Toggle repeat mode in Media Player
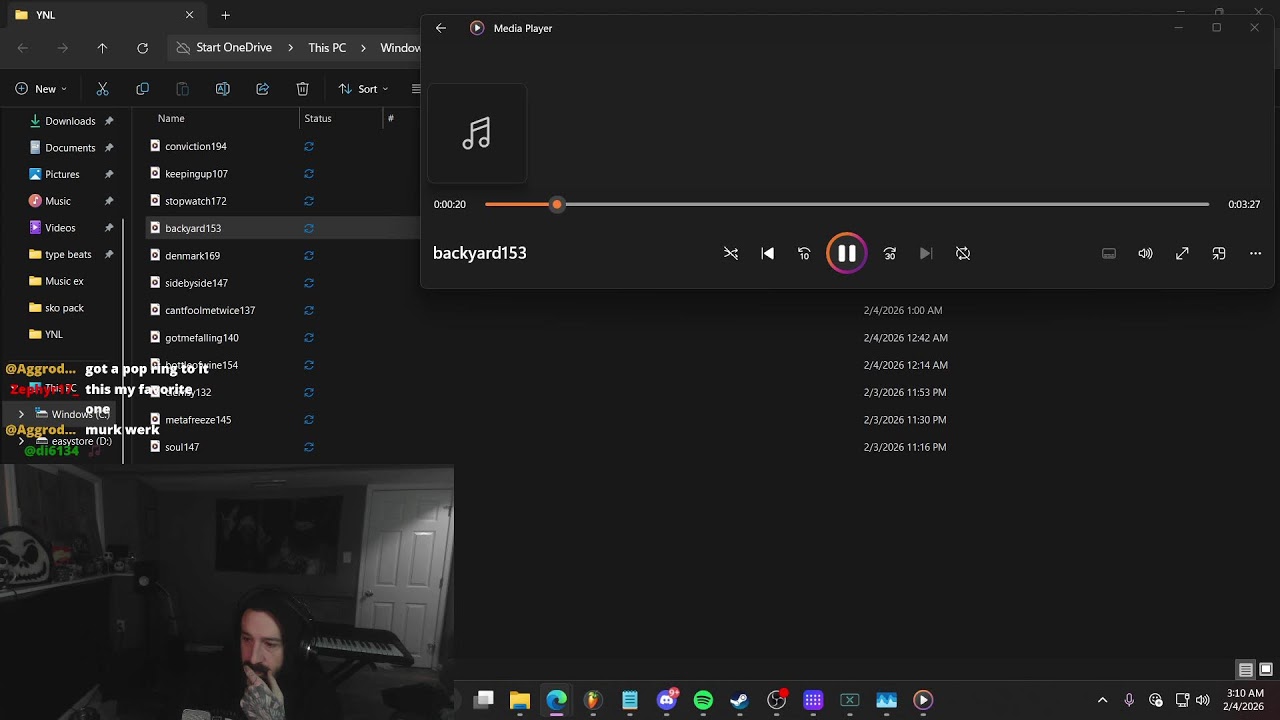 (963, 254)
